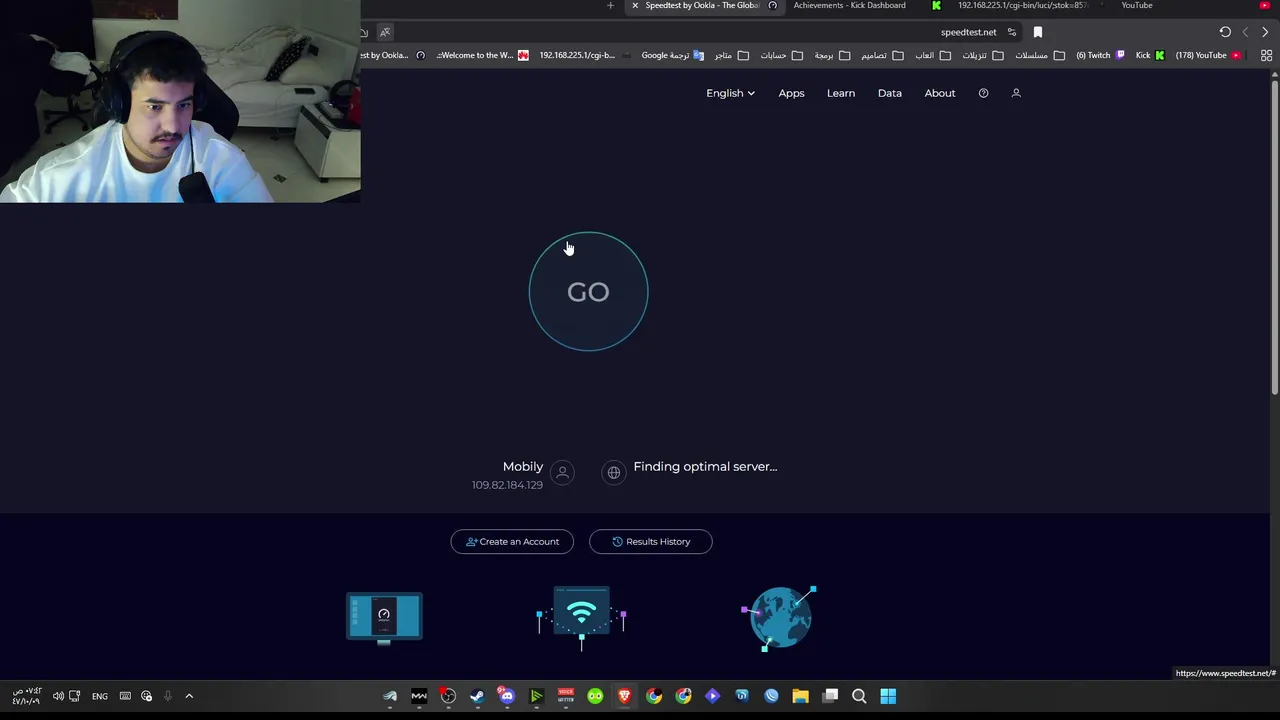
Task: Click the globe server selection icon
Action: [613, 473]
